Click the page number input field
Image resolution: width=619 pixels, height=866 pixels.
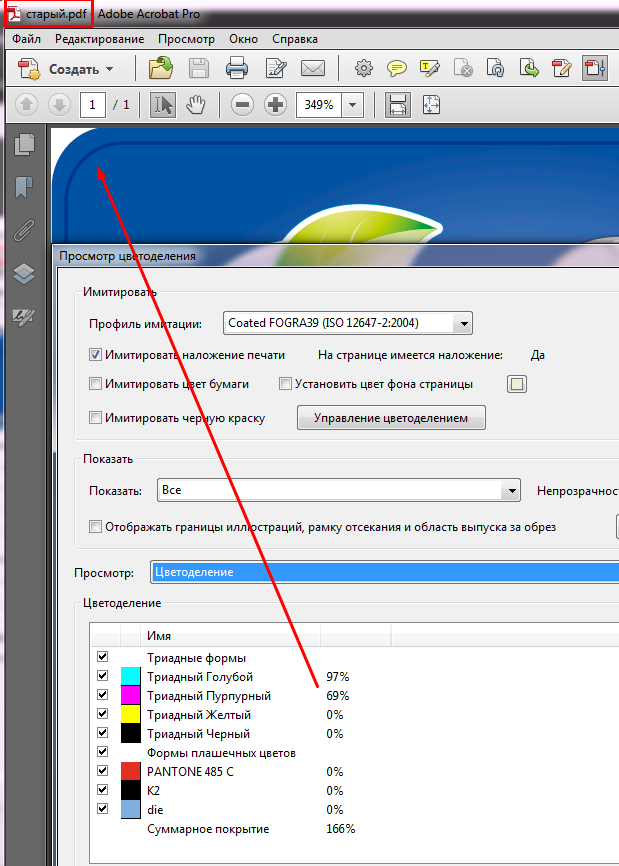pos(93,104)
